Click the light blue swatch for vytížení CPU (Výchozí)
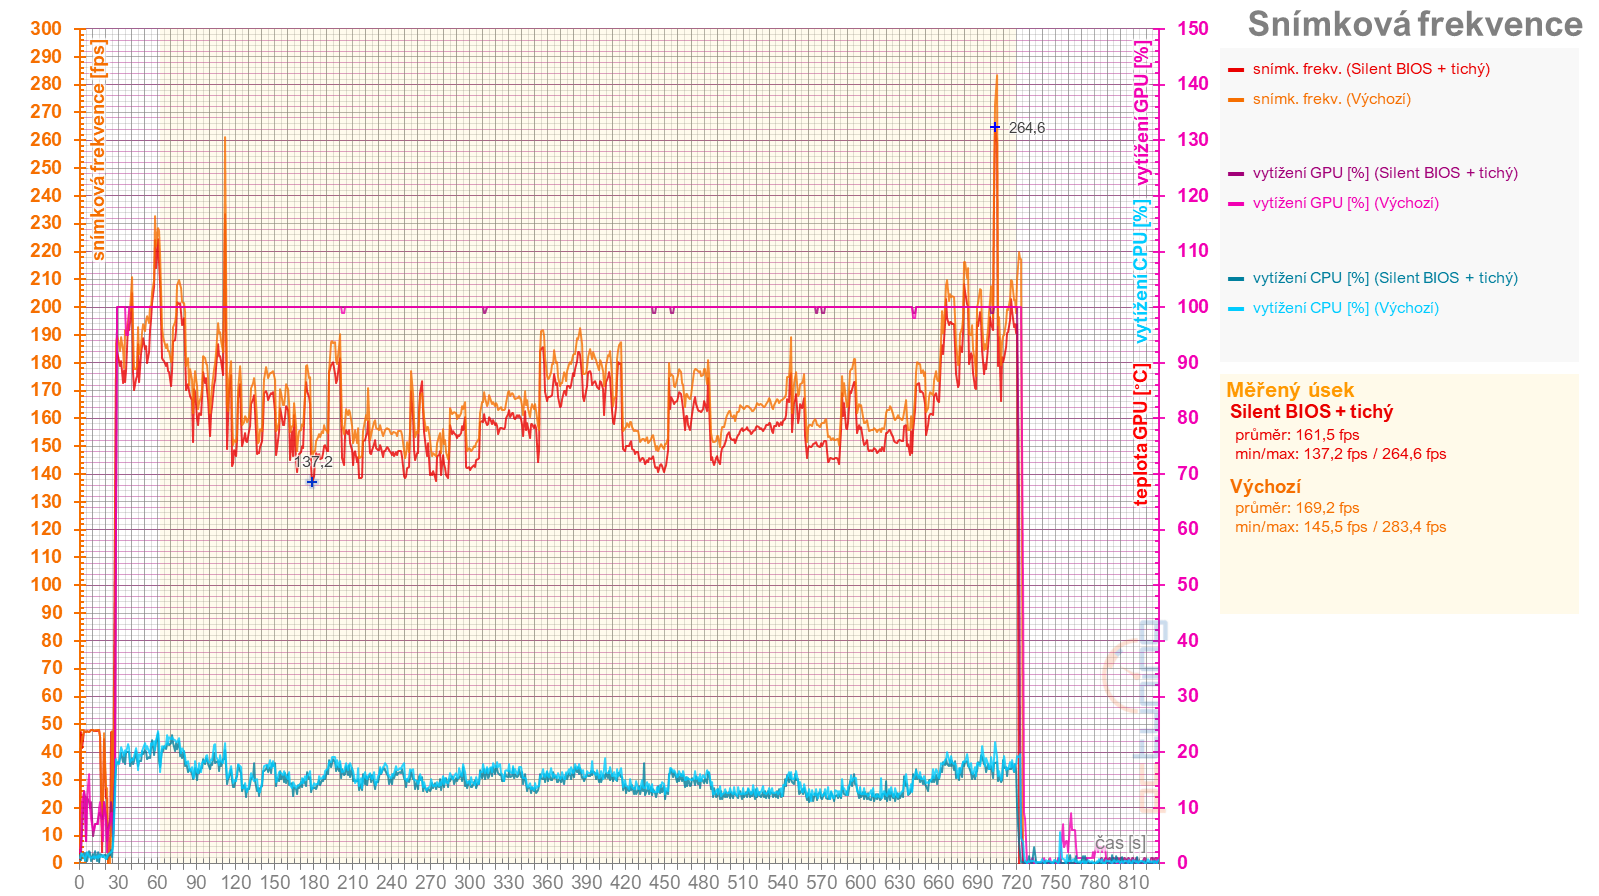The height and width of the screenshot is (896, 1599). 1236,309
